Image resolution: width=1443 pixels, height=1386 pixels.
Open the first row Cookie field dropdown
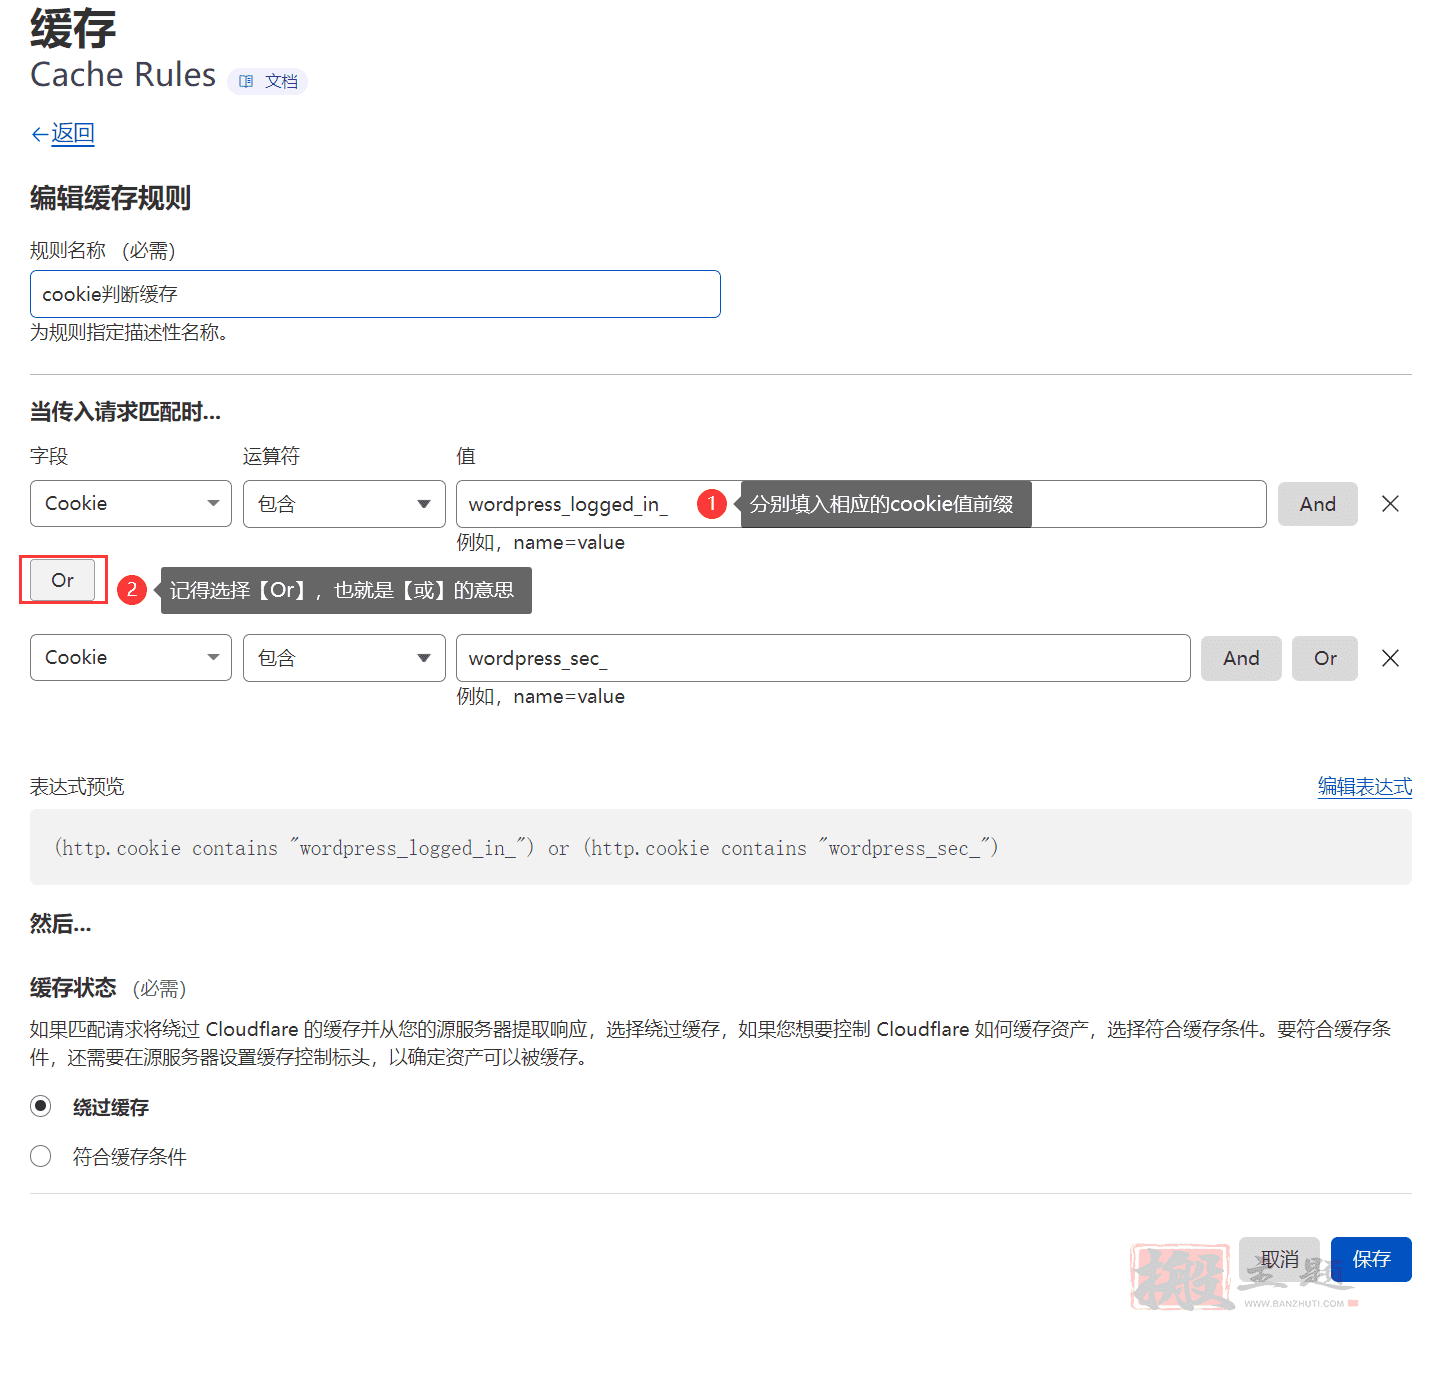(x=131, y=504)
